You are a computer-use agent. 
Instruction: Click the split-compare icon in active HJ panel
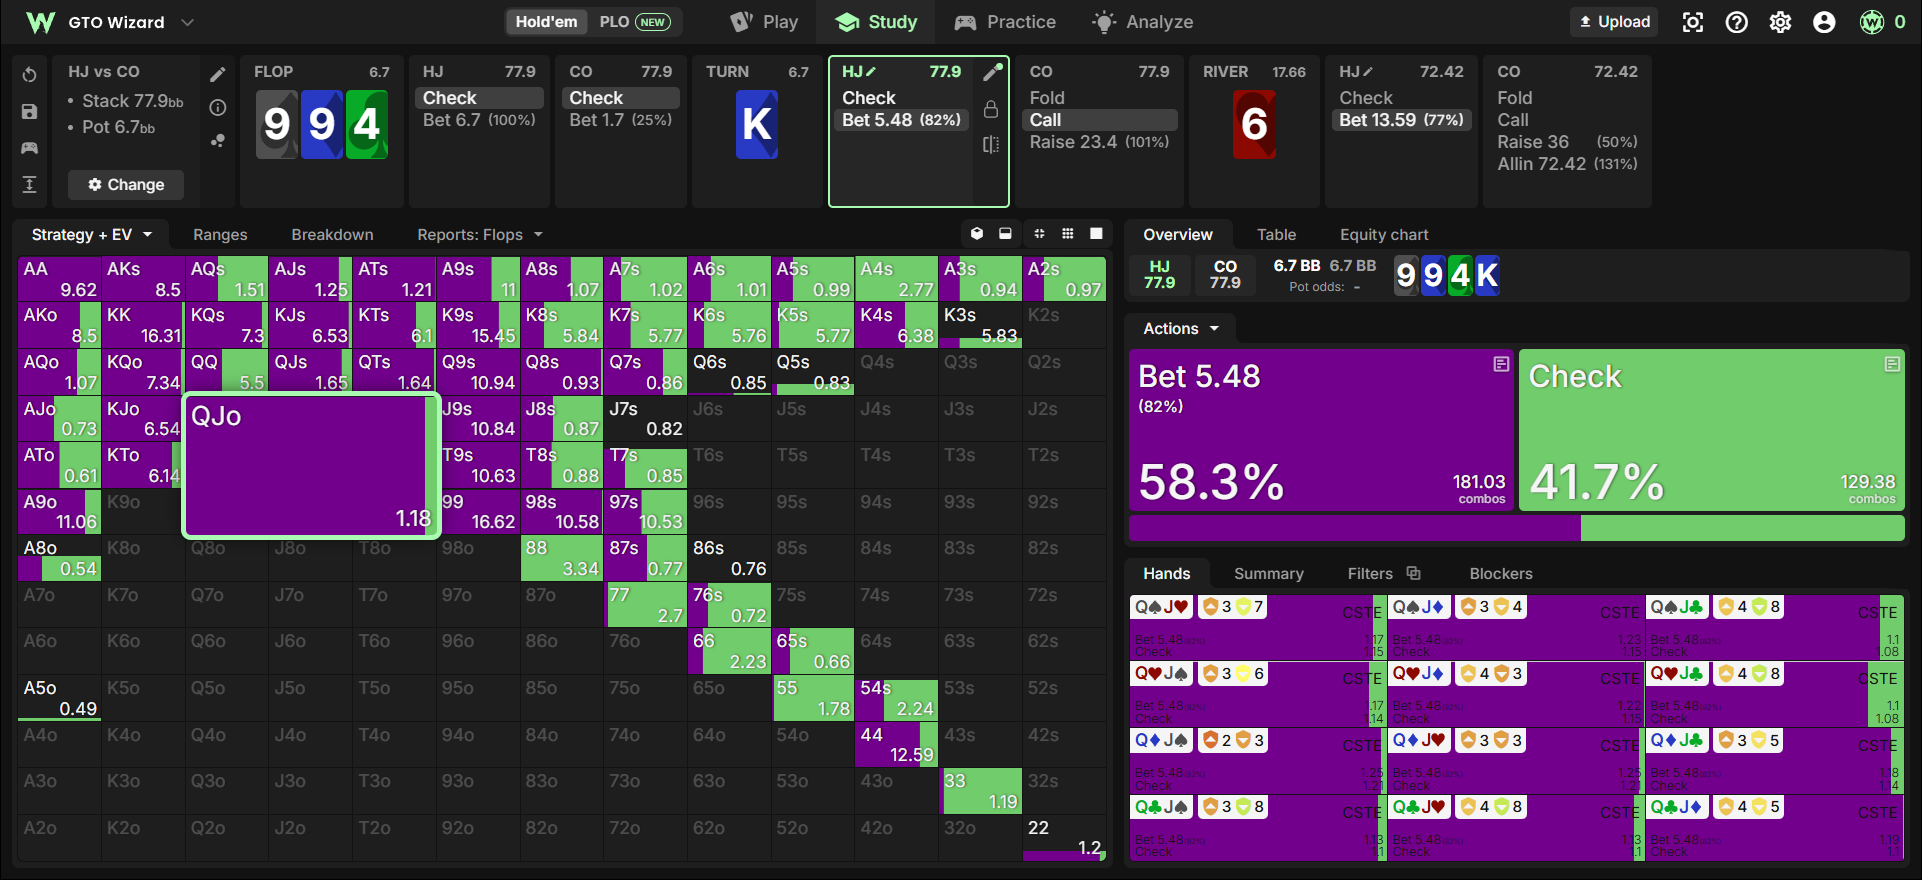(991, 145)
